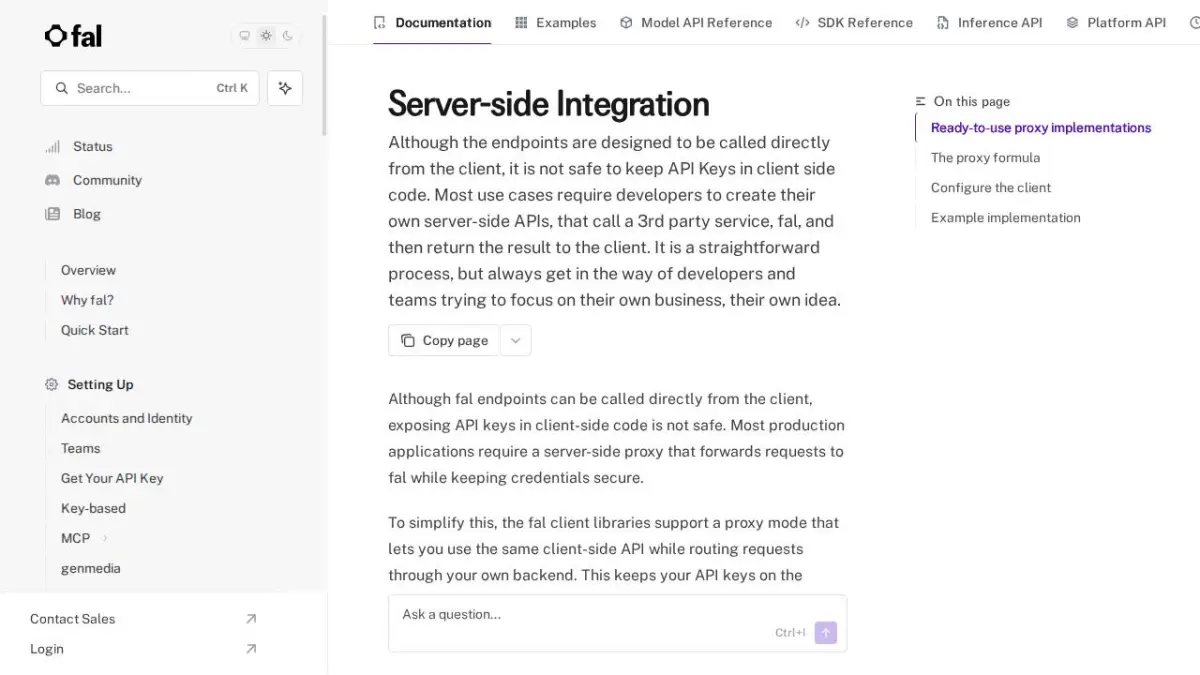The height and width of the screenshot is (675, 1200).
Task: Open the Teams page
Action: pos(80,448)
